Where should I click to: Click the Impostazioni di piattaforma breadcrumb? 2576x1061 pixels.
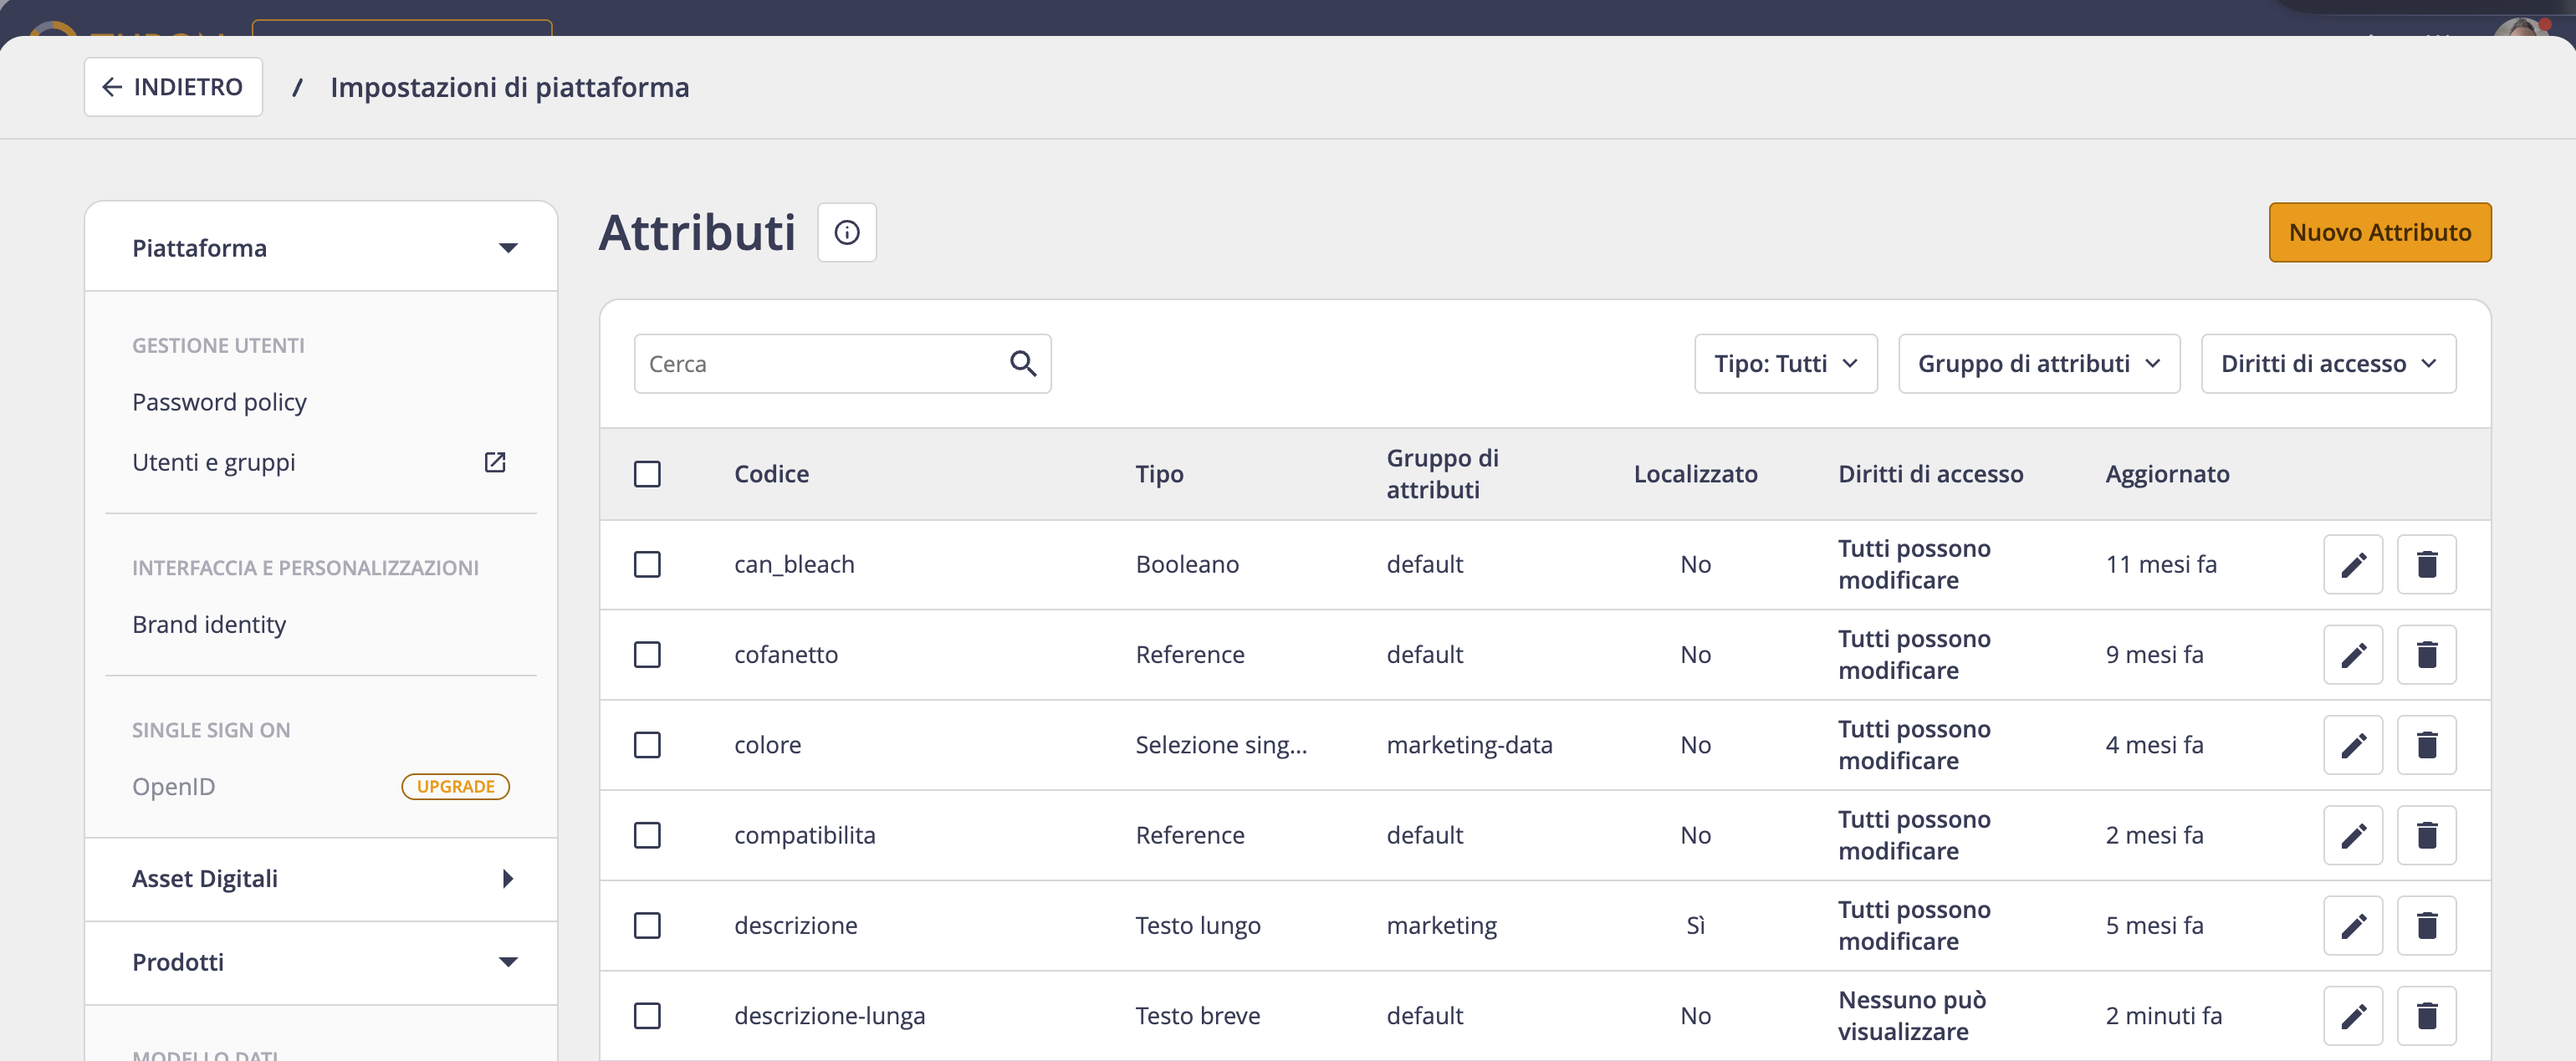509,88
